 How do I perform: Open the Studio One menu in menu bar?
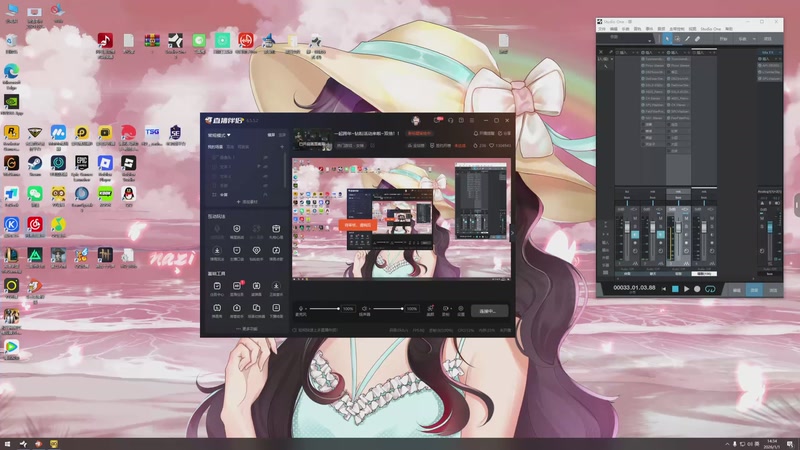[710, 29]
